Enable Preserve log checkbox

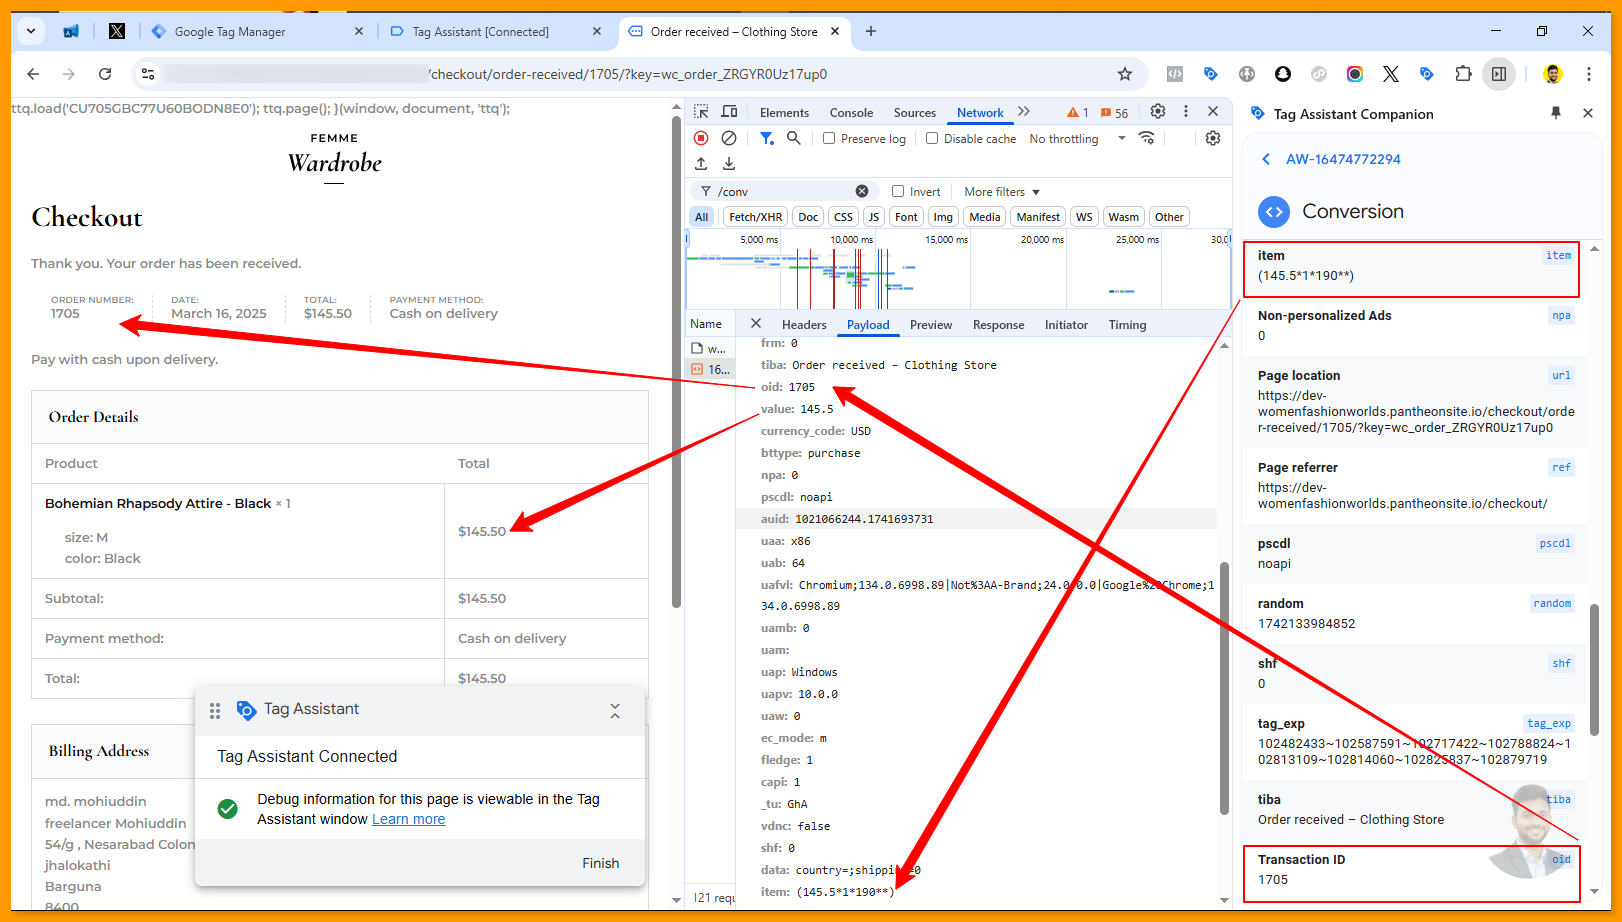[x=829, y=139]
